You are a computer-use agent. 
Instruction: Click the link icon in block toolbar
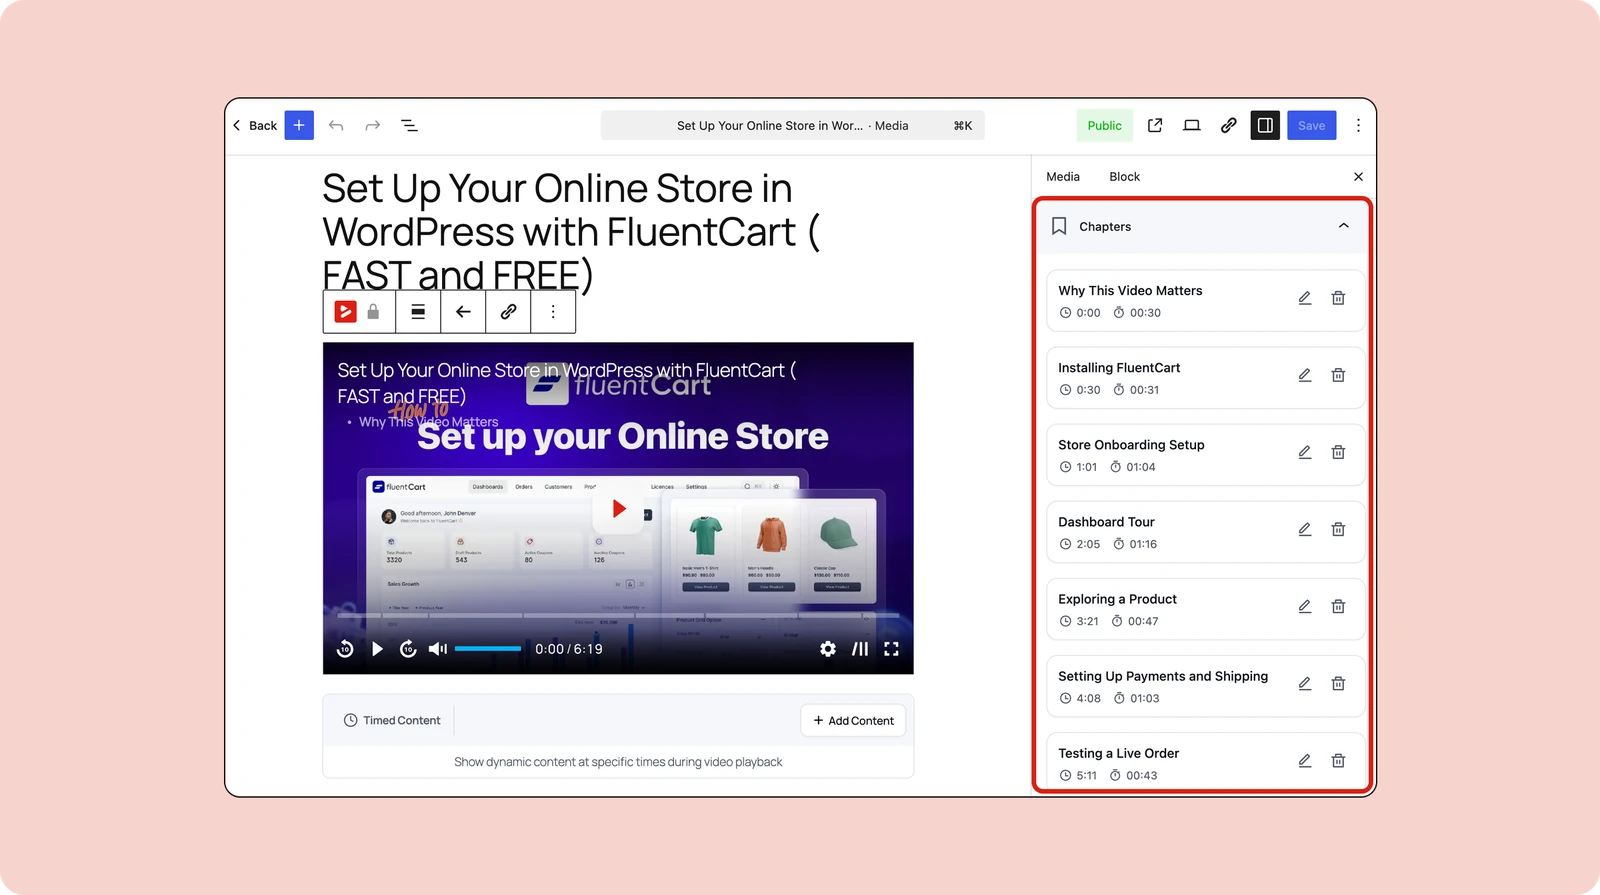click(508, 312)
